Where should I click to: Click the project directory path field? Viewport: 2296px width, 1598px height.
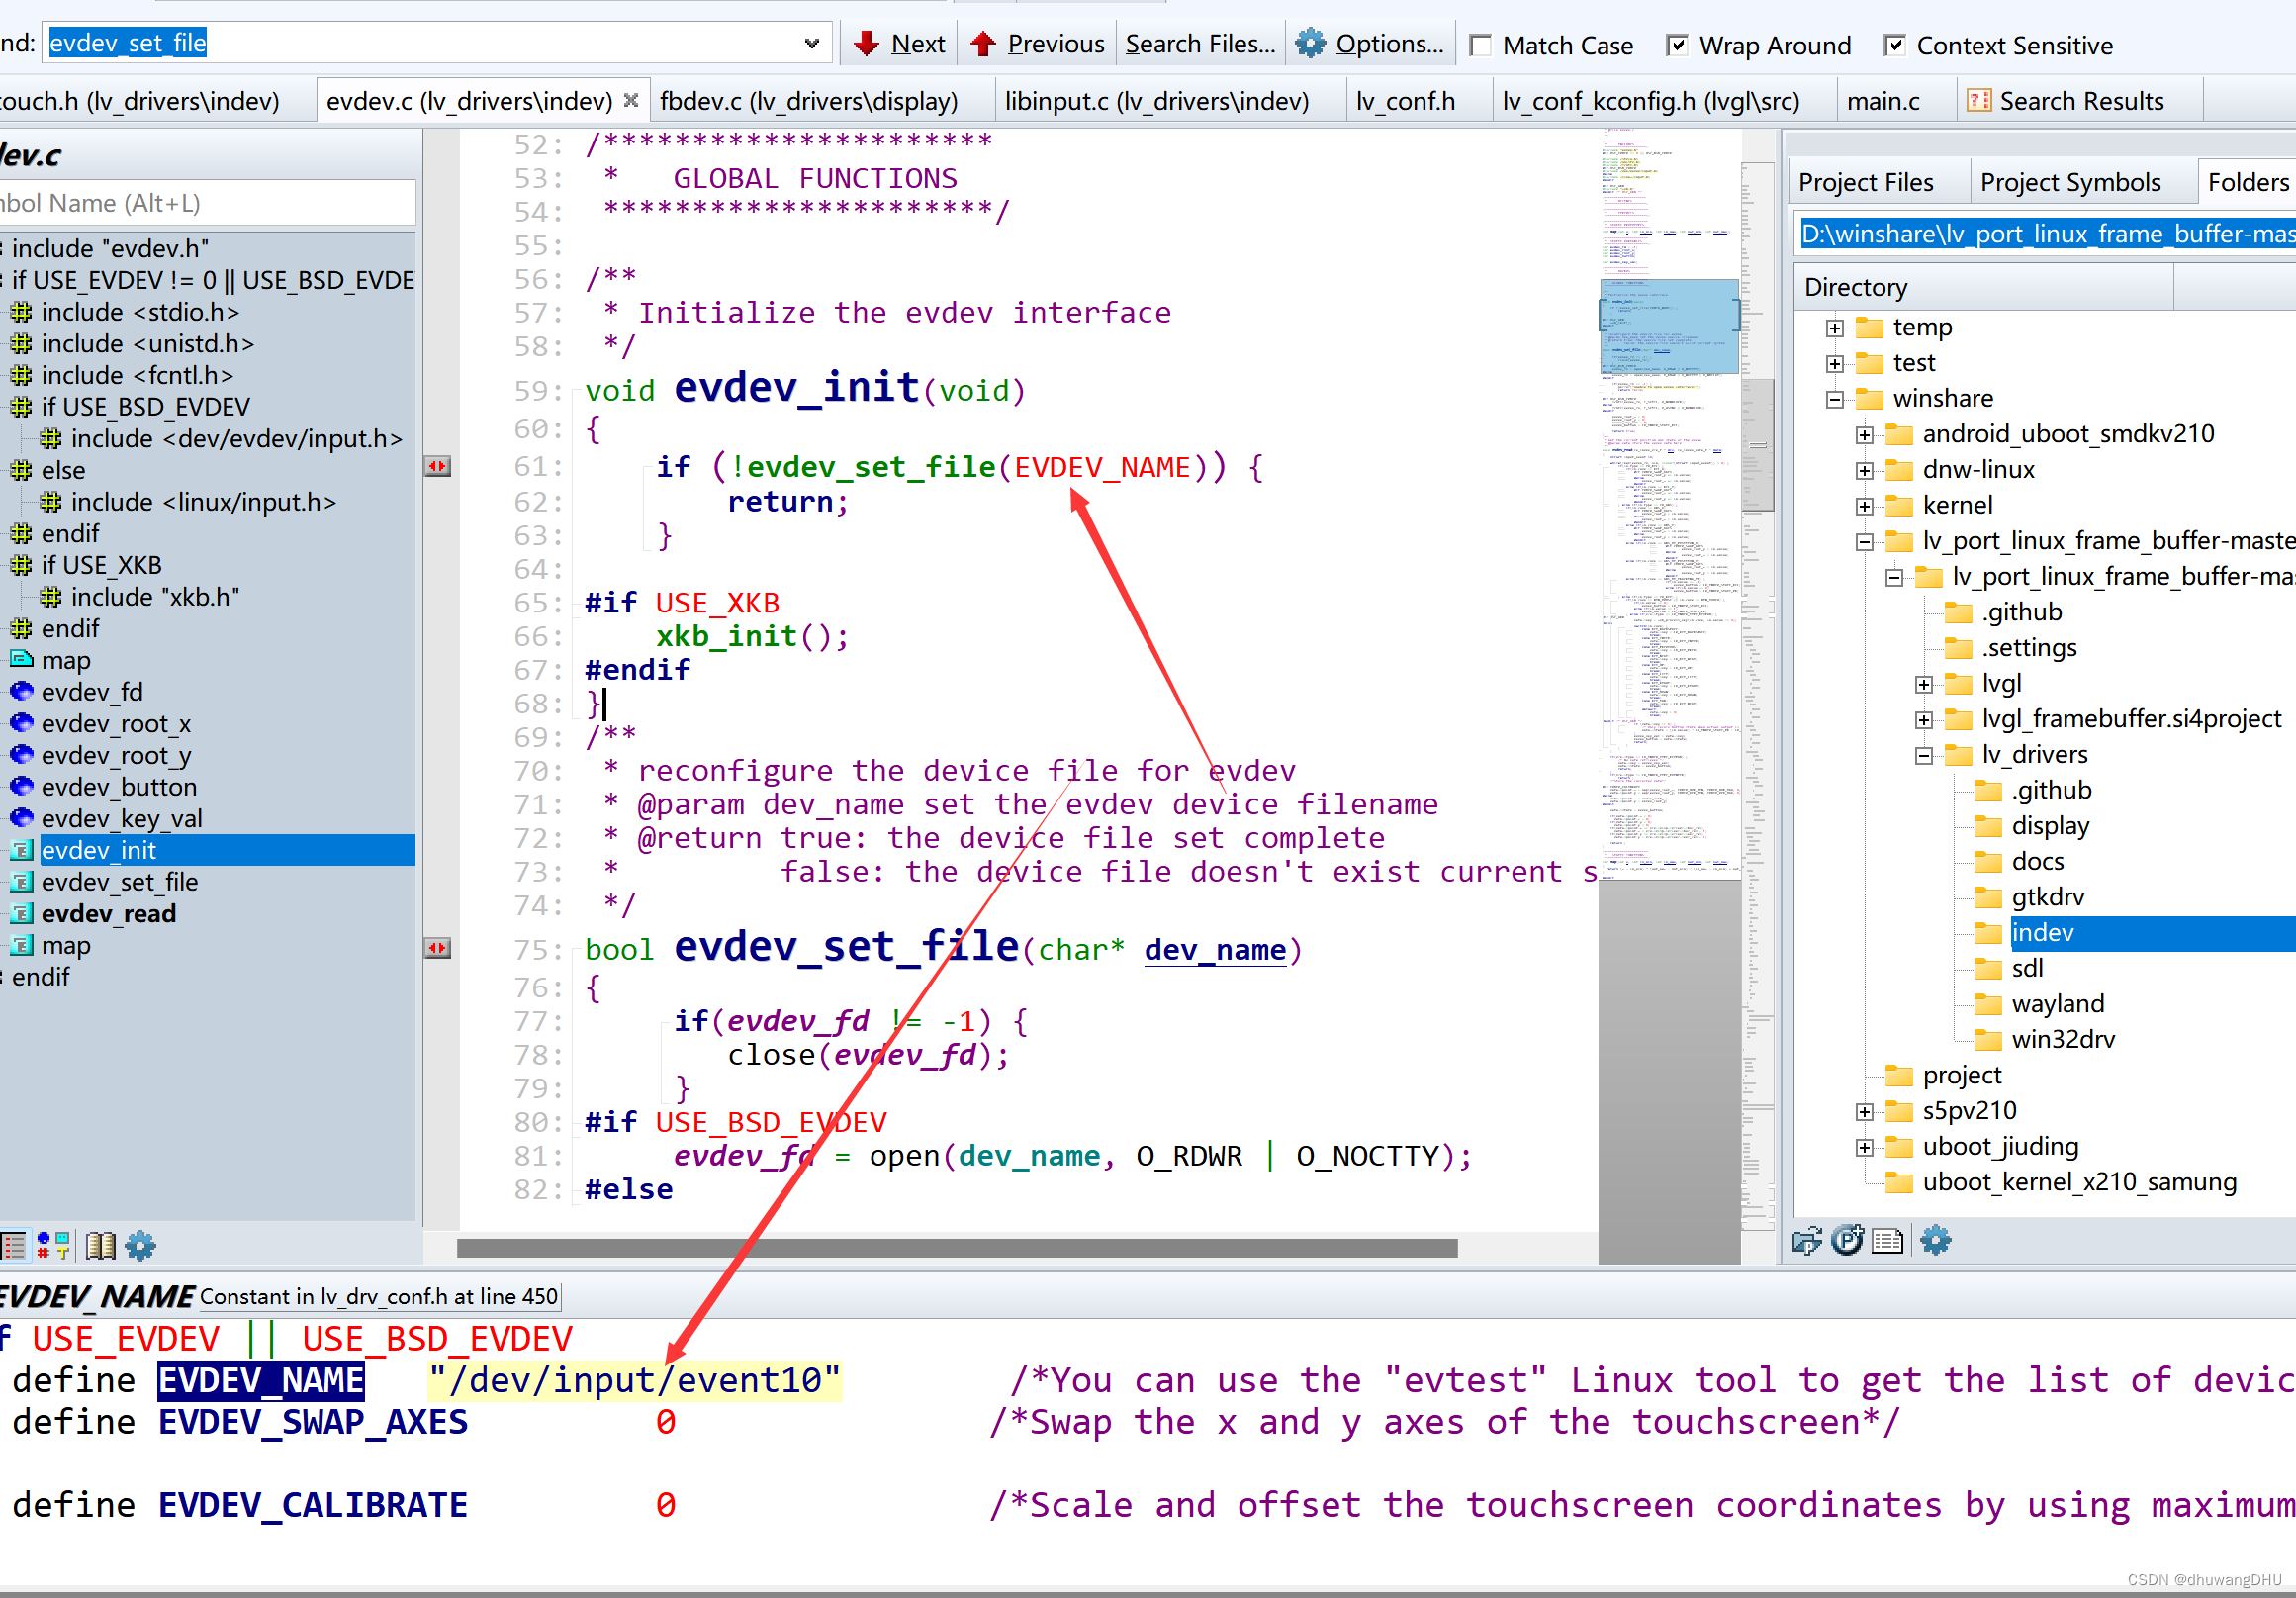coord(2046,234)
